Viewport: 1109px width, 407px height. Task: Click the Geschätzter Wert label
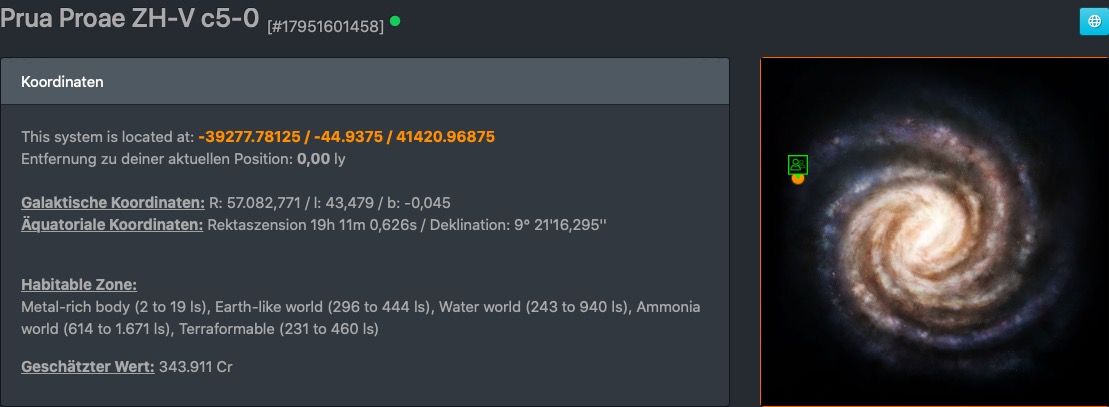pyautogui.click(x=88, y=367)
